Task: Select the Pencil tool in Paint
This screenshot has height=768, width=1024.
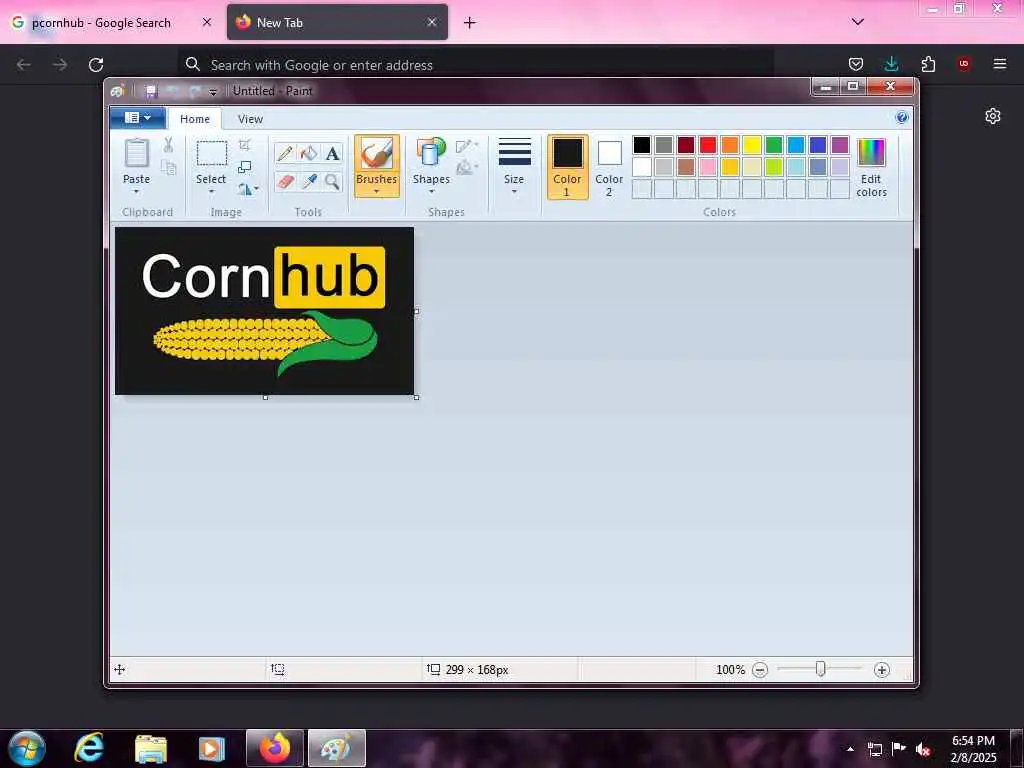Action: (x=285, y=153)
